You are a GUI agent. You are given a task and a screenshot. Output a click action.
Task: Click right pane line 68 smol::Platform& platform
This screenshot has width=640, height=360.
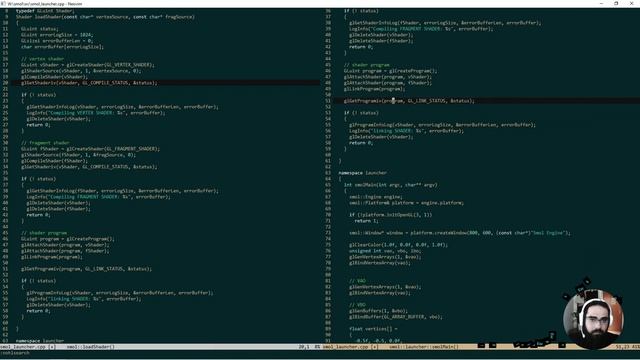coord(407,203)
